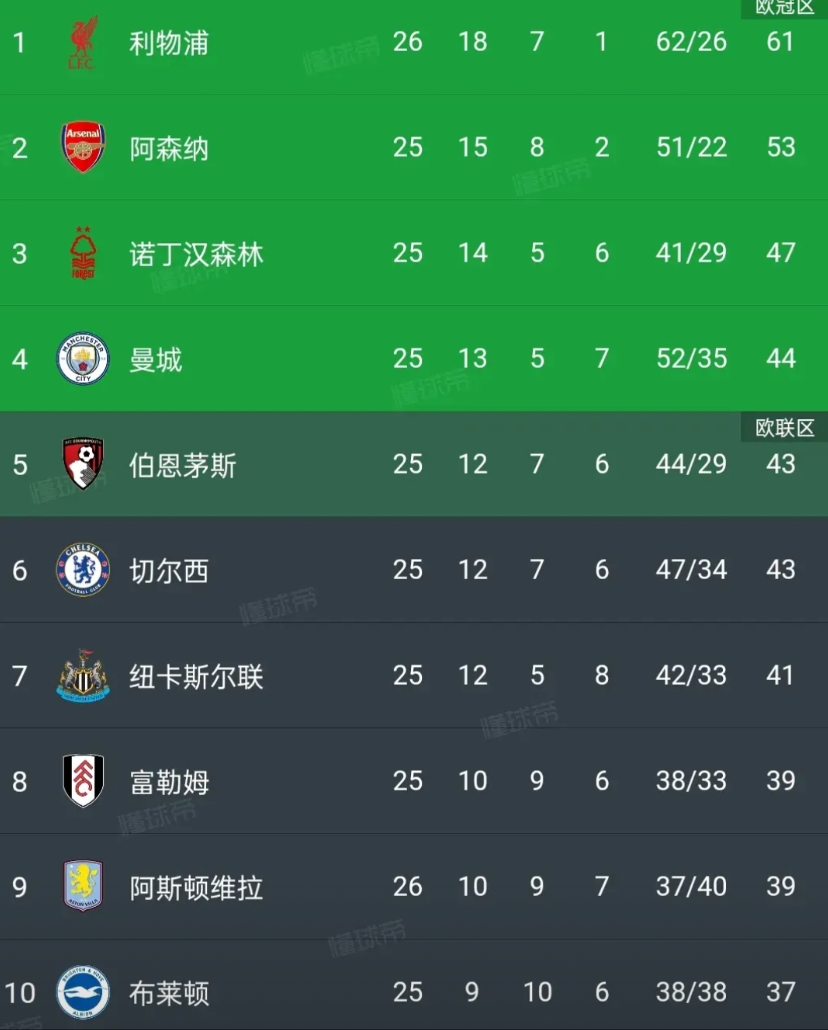Screen dimensions: 828x1030
Task: Tap the 欧冠区 zone label
Action: pos(785,9)
